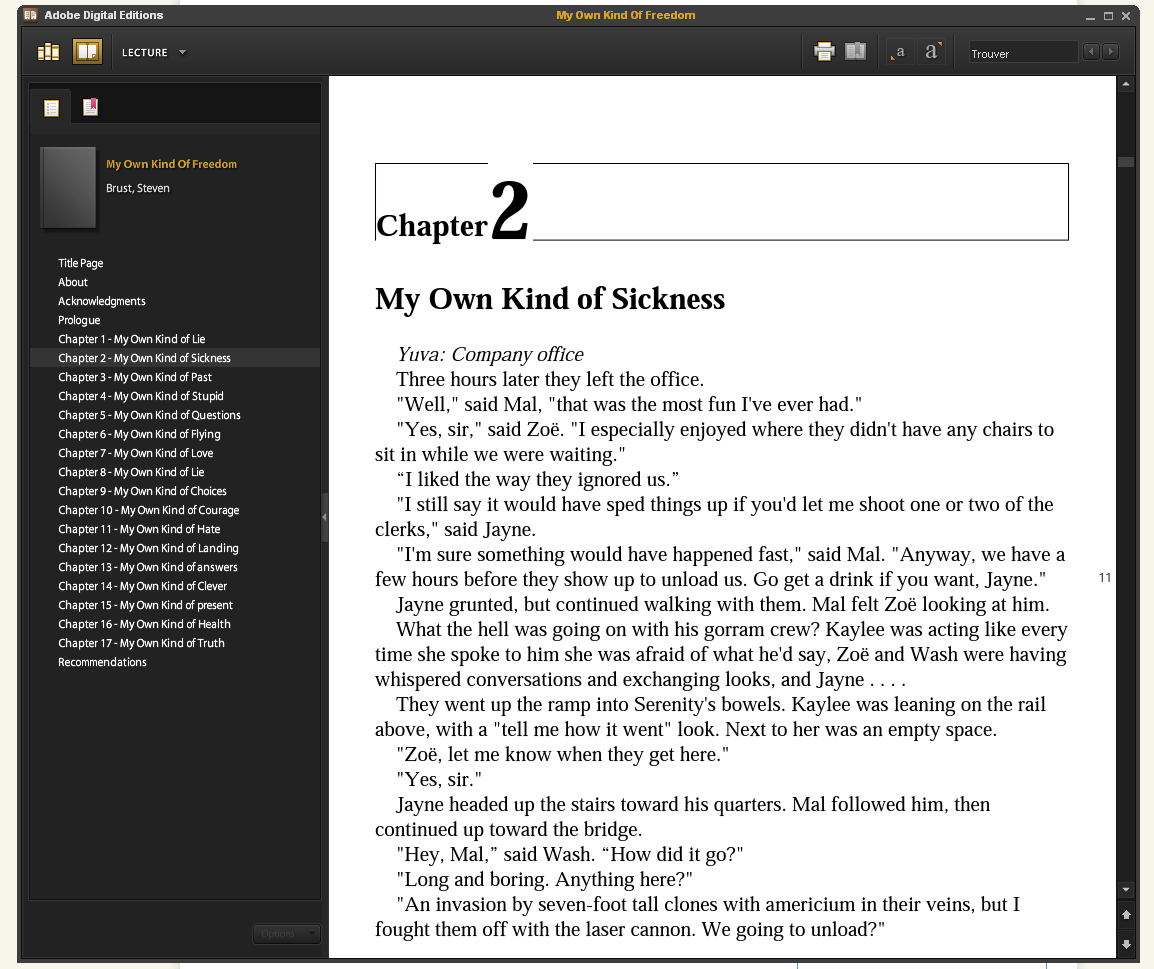1154x969 pixels.
Task: Jump to Chapter 15 - My Own Kind of present
Action: pos(145,606)
